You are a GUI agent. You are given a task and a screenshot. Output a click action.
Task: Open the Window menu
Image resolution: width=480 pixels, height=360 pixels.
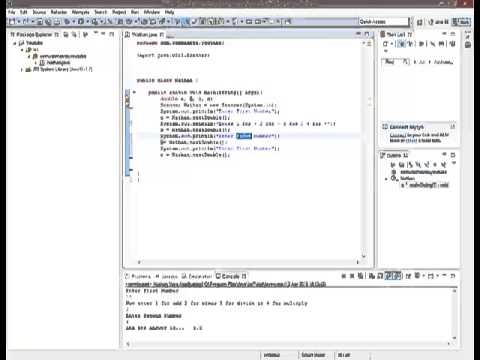152,12
